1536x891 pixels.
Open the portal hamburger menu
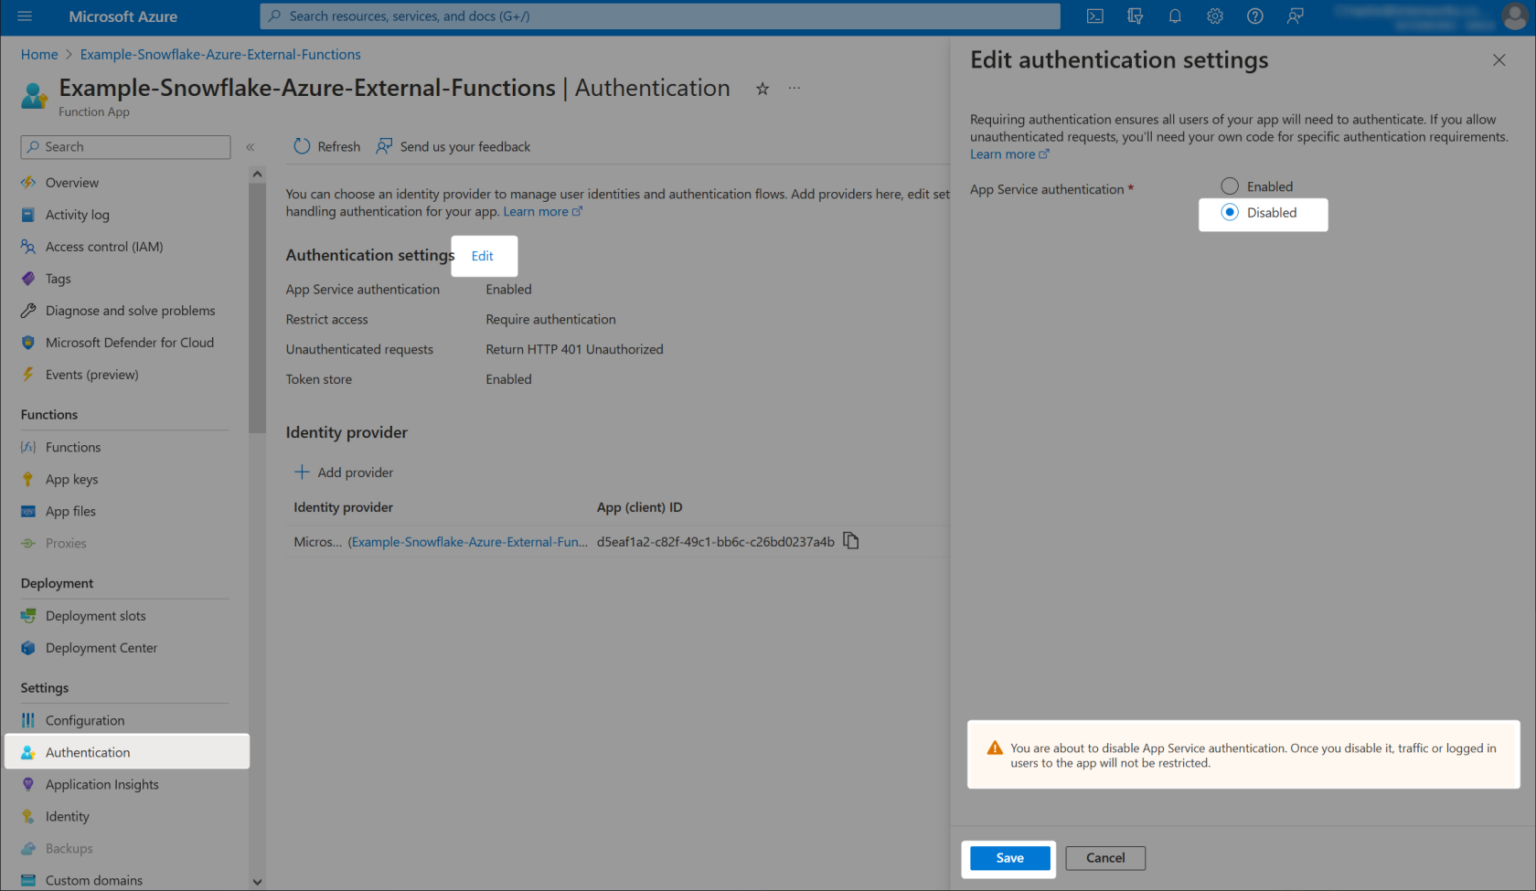point(25,16)
